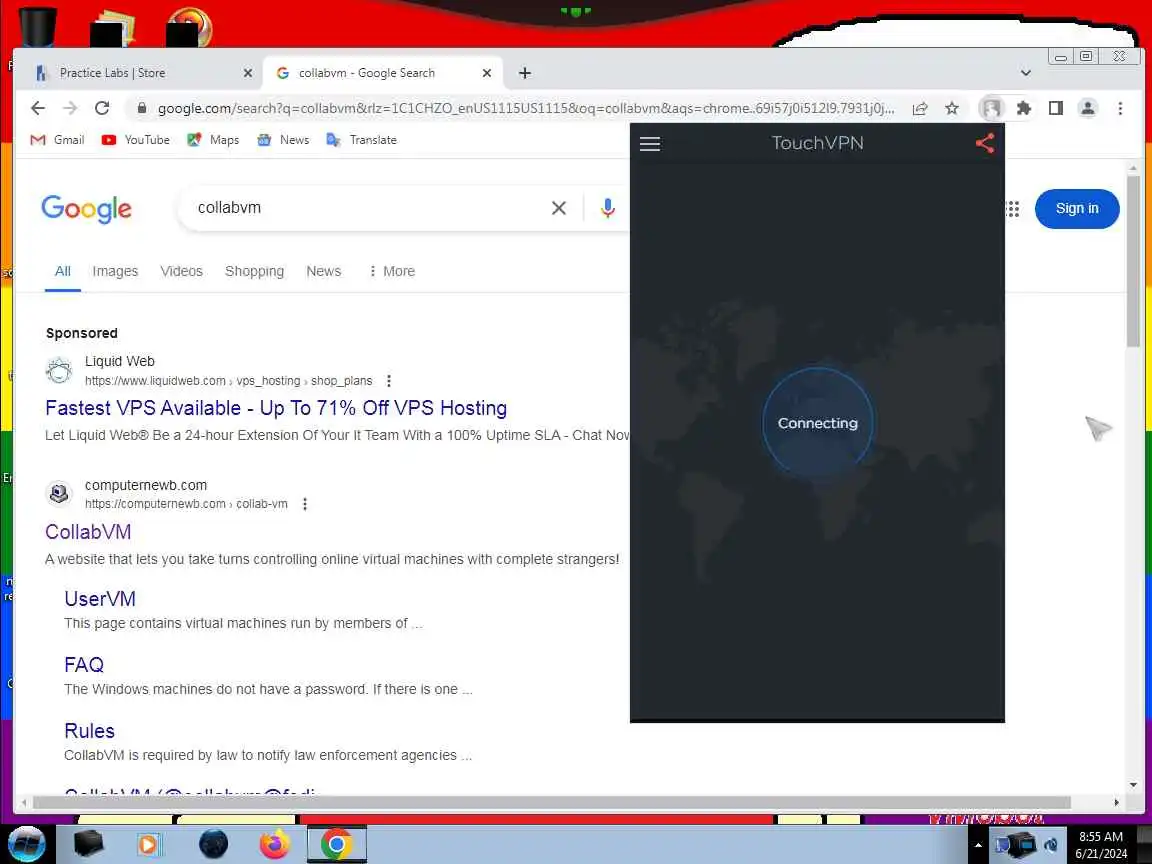Click the TouchVPN share icon
The height and width of the screenshot is (864, 1152).
point(984,143)
